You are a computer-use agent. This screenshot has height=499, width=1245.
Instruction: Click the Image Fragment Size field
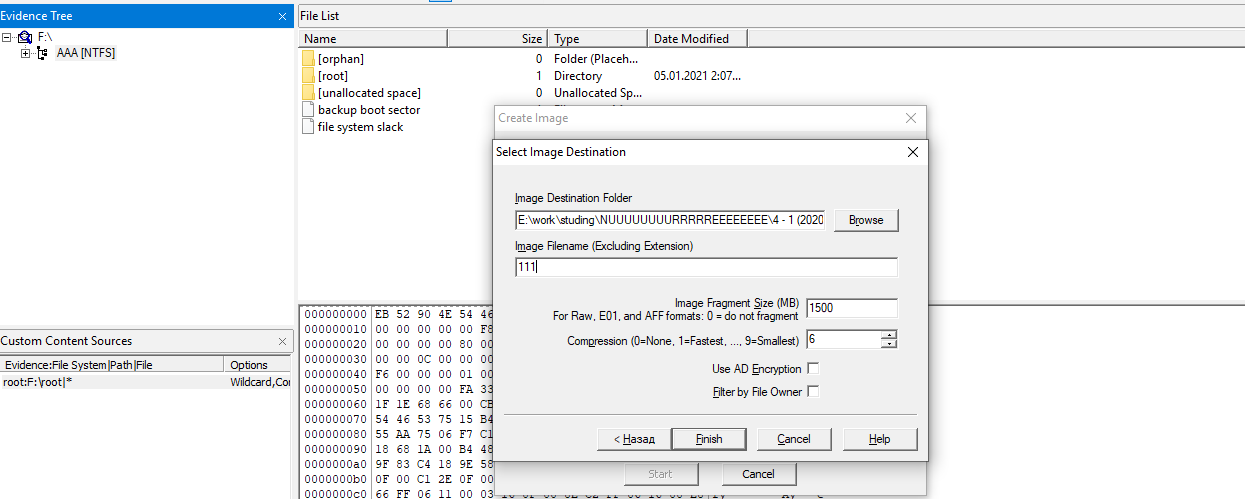(851, 308)
